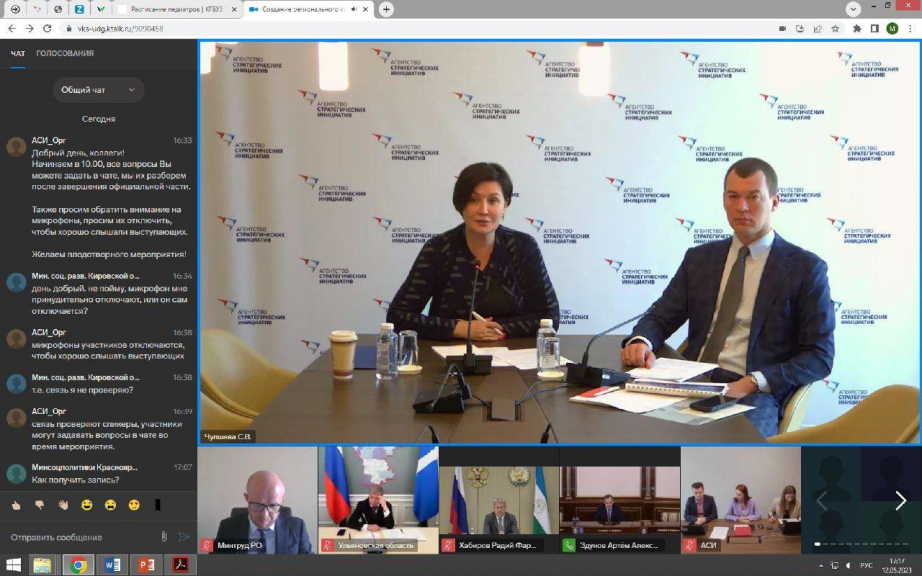Screen dimensions: 922x576
Task: Reload the current page
Action: [x=48, y=28]
